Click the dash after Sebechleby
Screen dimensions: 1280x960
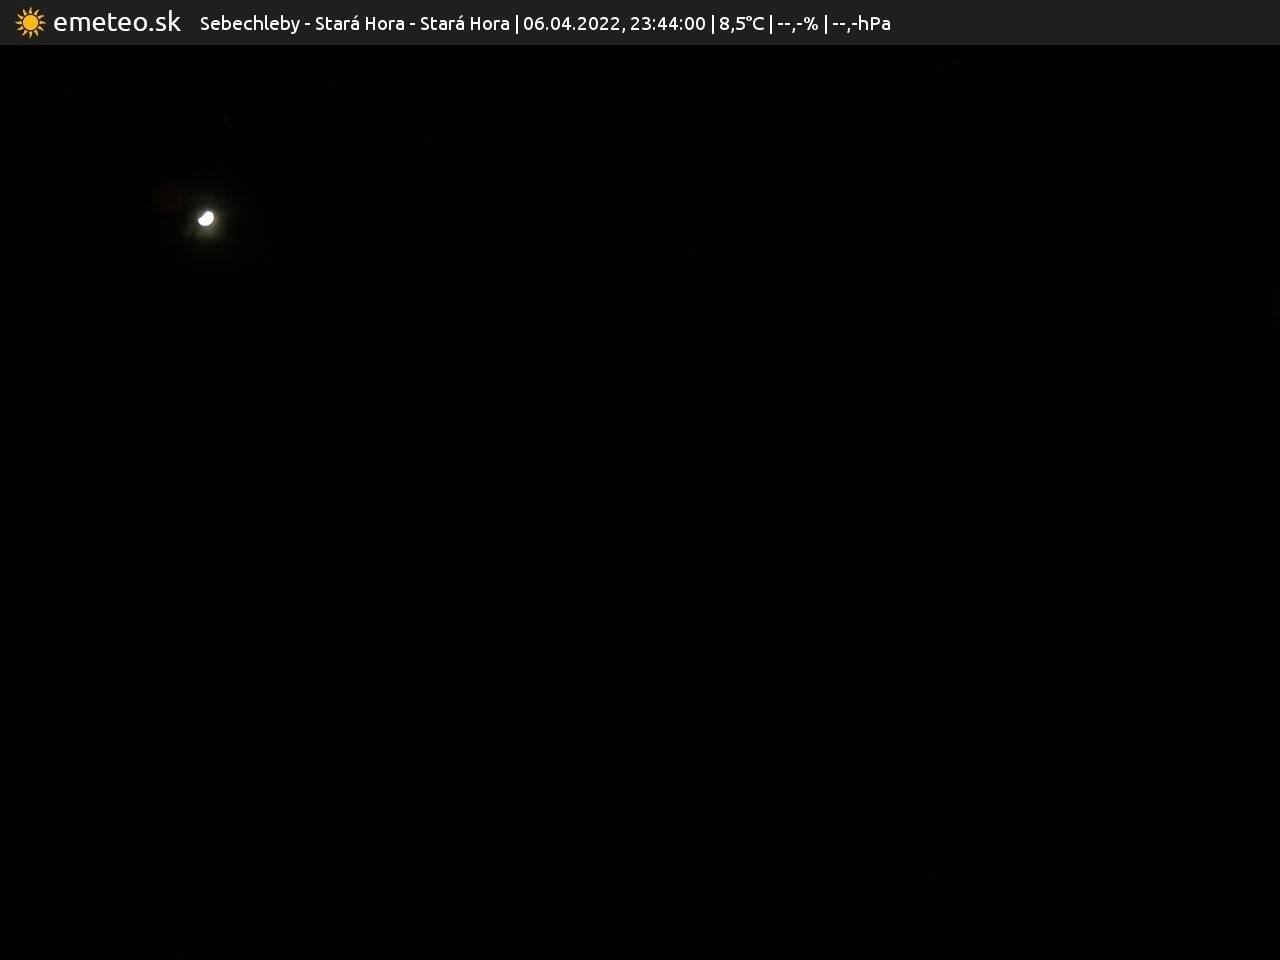(x=307, y=23)
